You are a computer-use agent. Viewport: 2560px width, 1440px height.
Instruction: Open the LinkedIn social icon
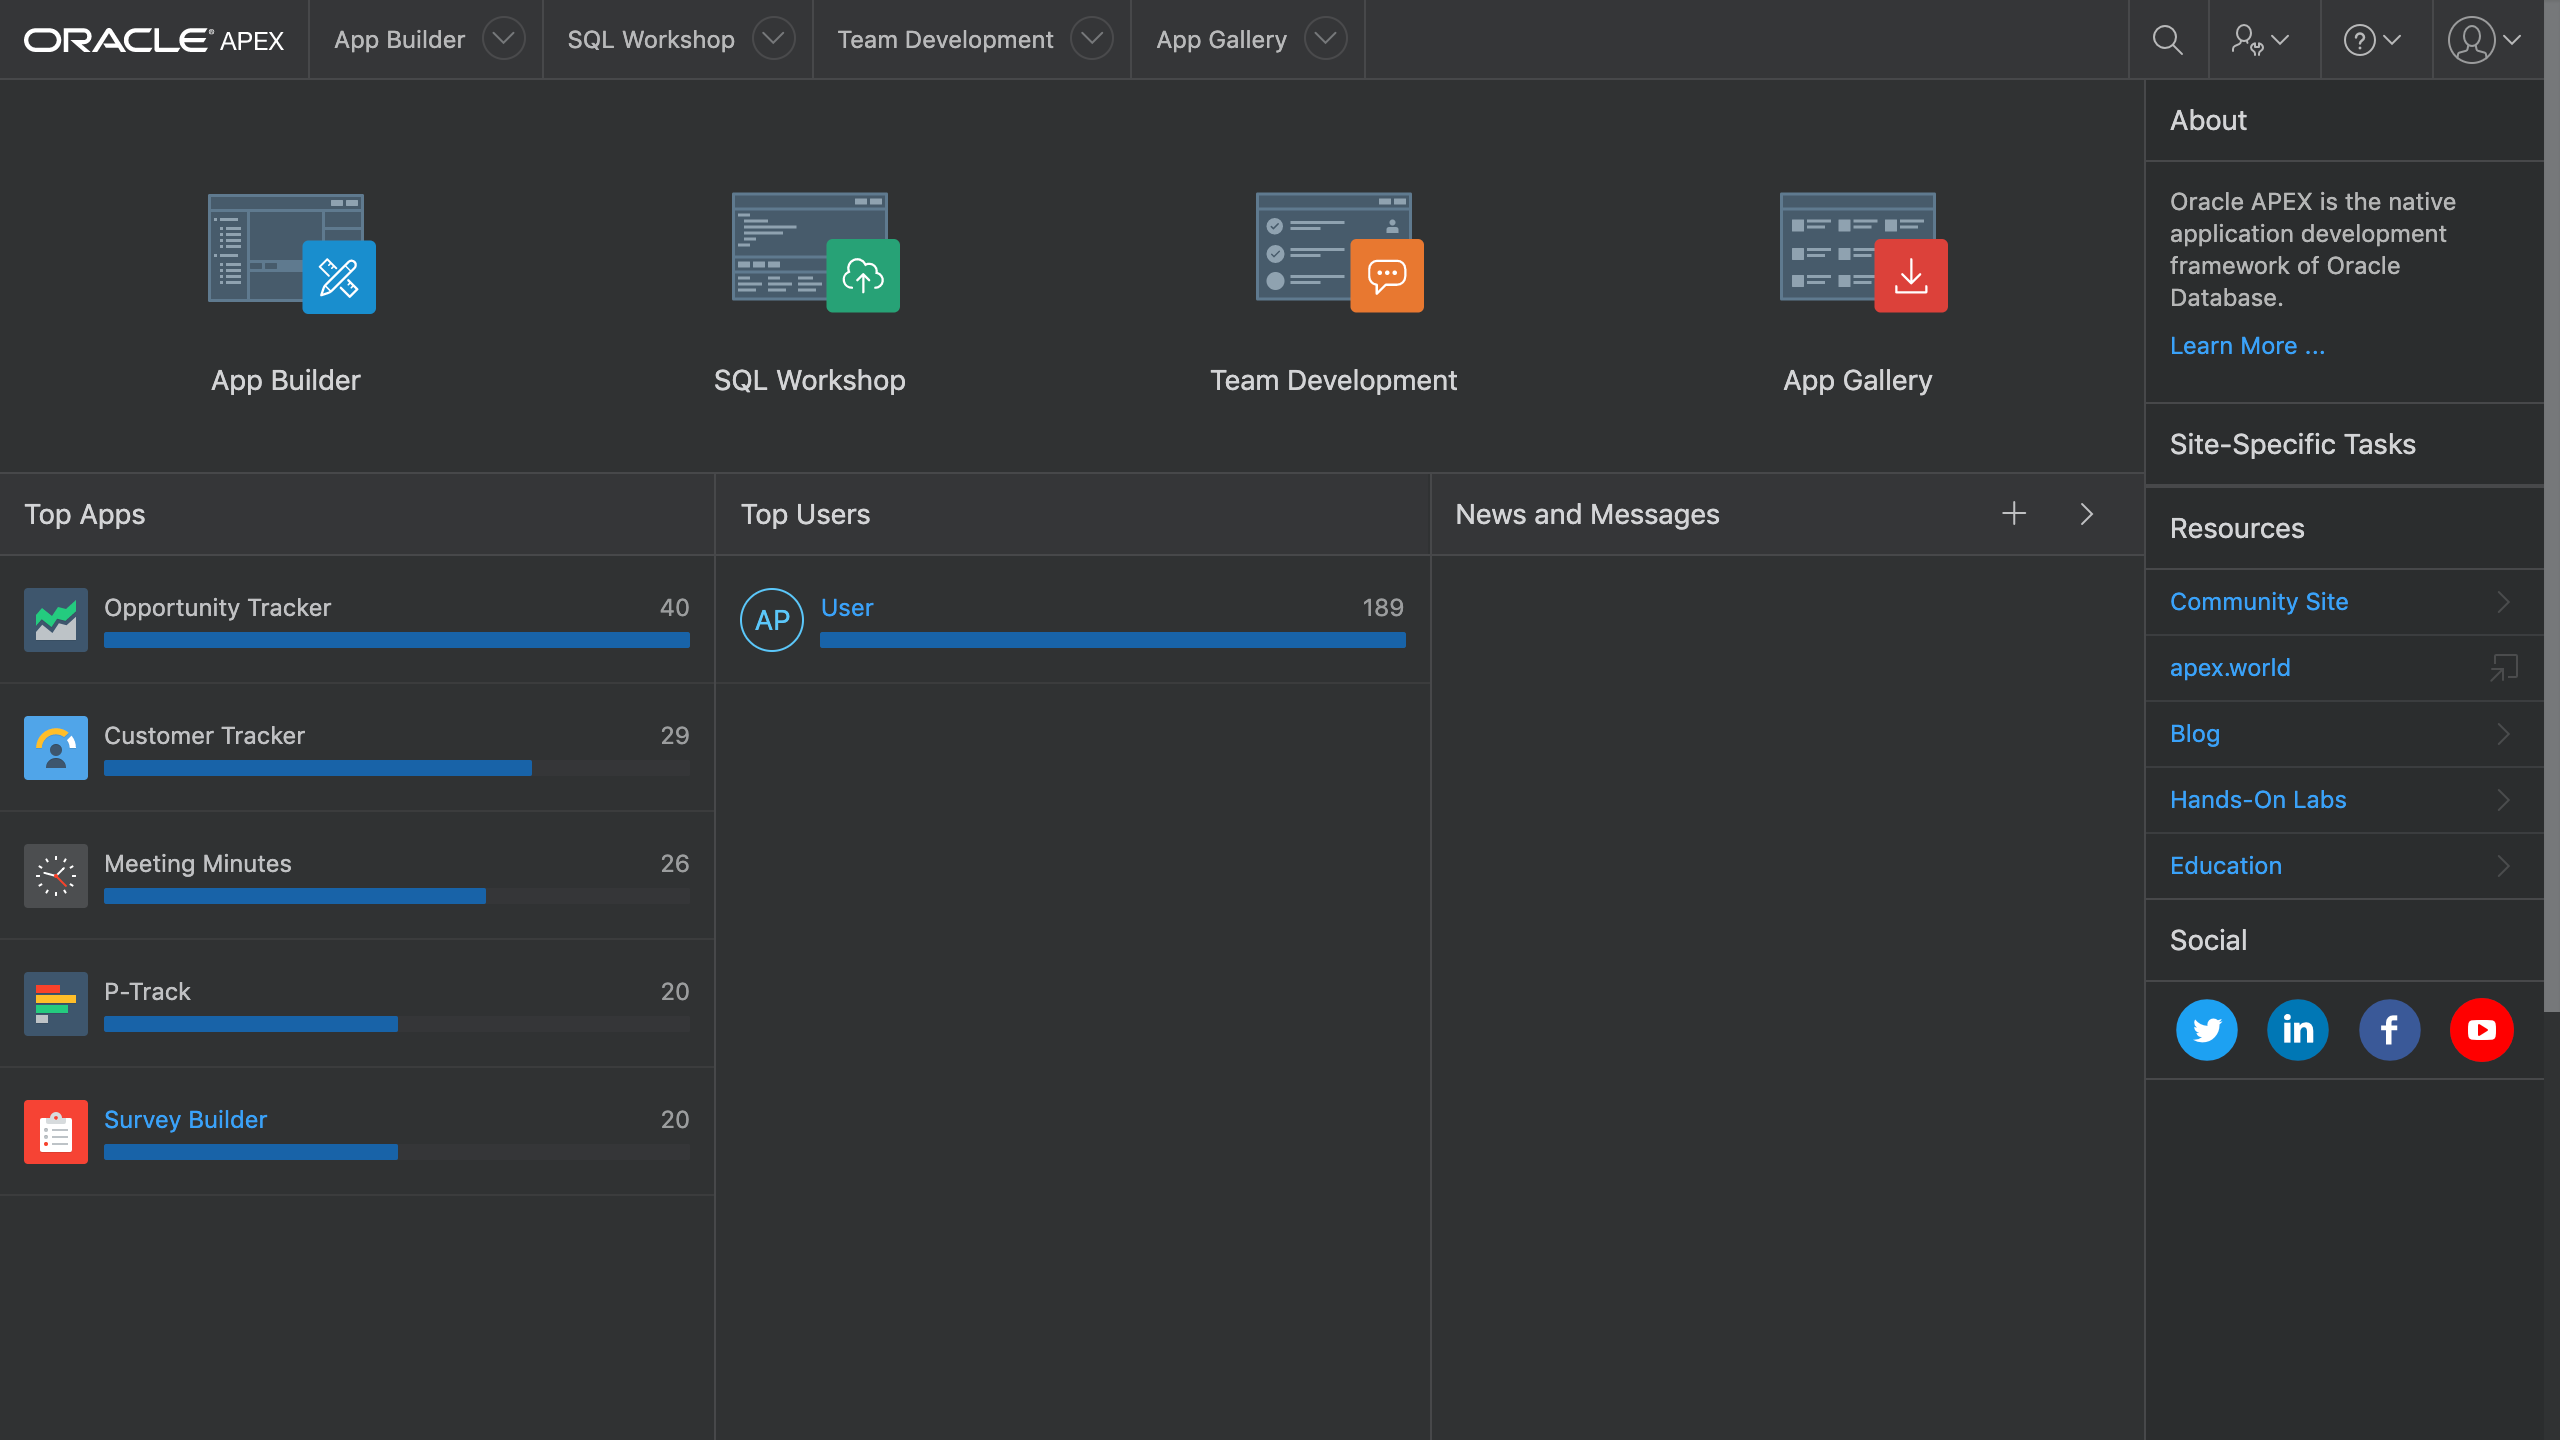coord(2297,1030)
